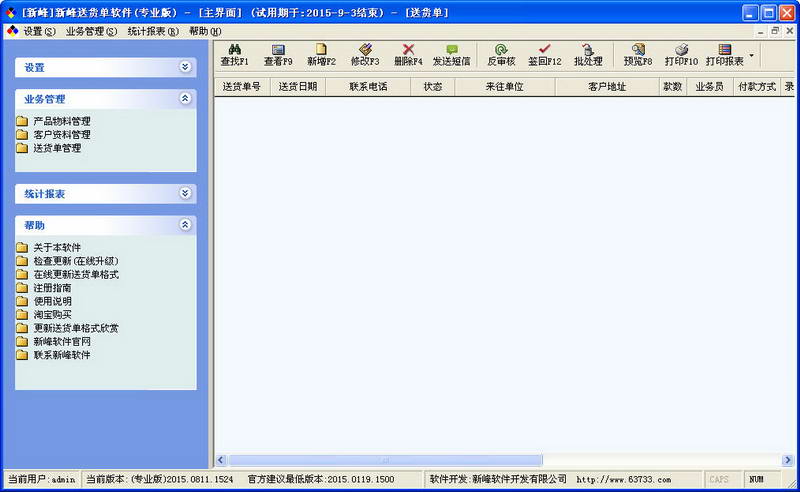Select the 修改F3 edit tool
This screenshot has width=800, height=492.
(365, 55)
